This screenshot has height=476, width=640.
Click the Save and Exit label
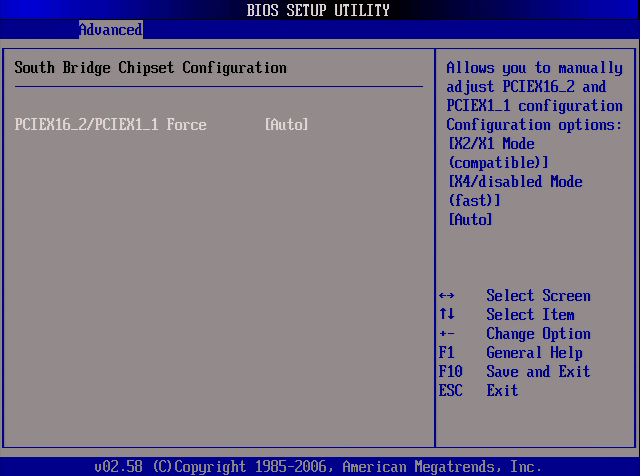[538, 372]
